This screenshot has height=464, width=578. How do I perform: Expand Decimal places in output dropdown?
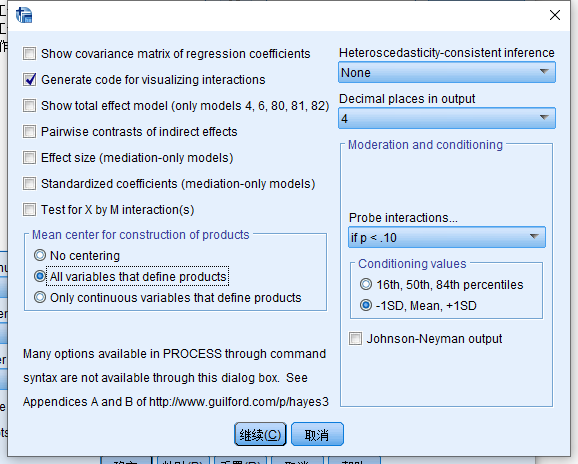[x=447, y=118]
